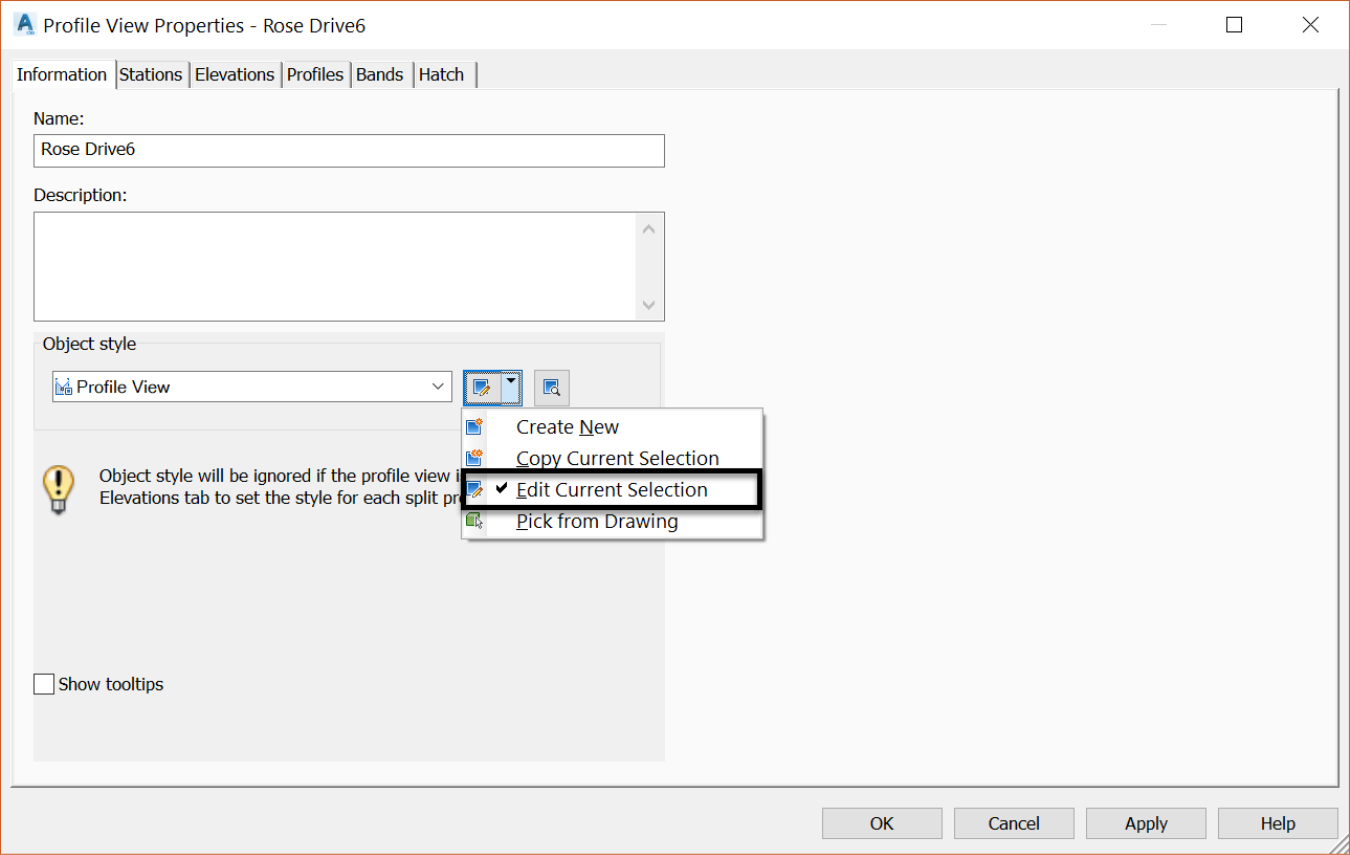Maximize the Profile View Properties window
1350x855 pixels.
point(1234,25)
